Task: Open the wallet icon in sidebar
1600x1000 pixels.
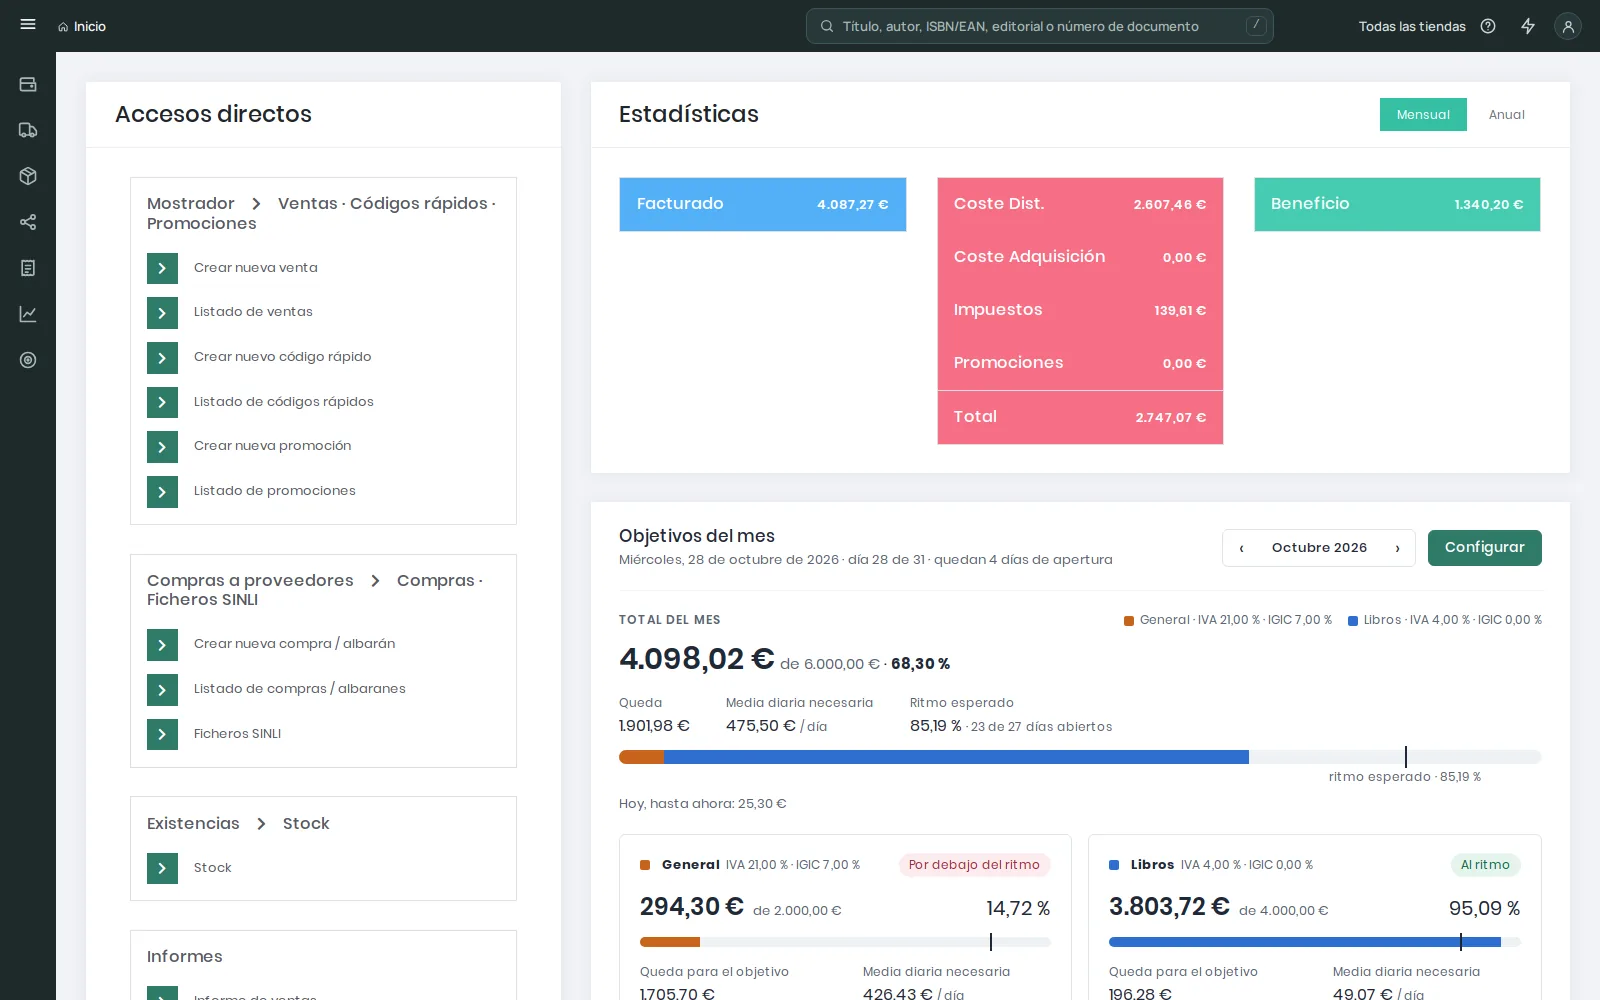Action: tap(28, 85)
